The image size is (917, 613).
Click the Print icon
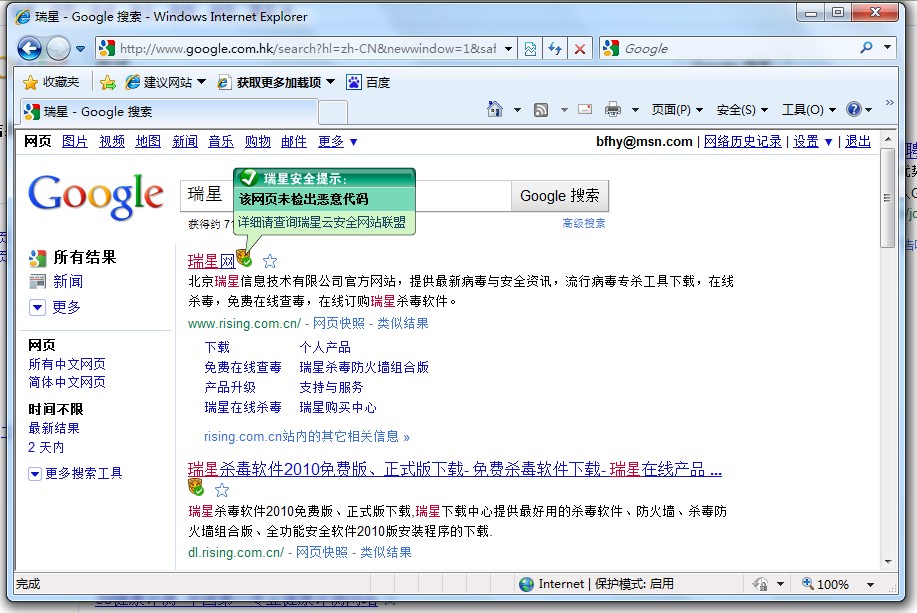[613, 109]
